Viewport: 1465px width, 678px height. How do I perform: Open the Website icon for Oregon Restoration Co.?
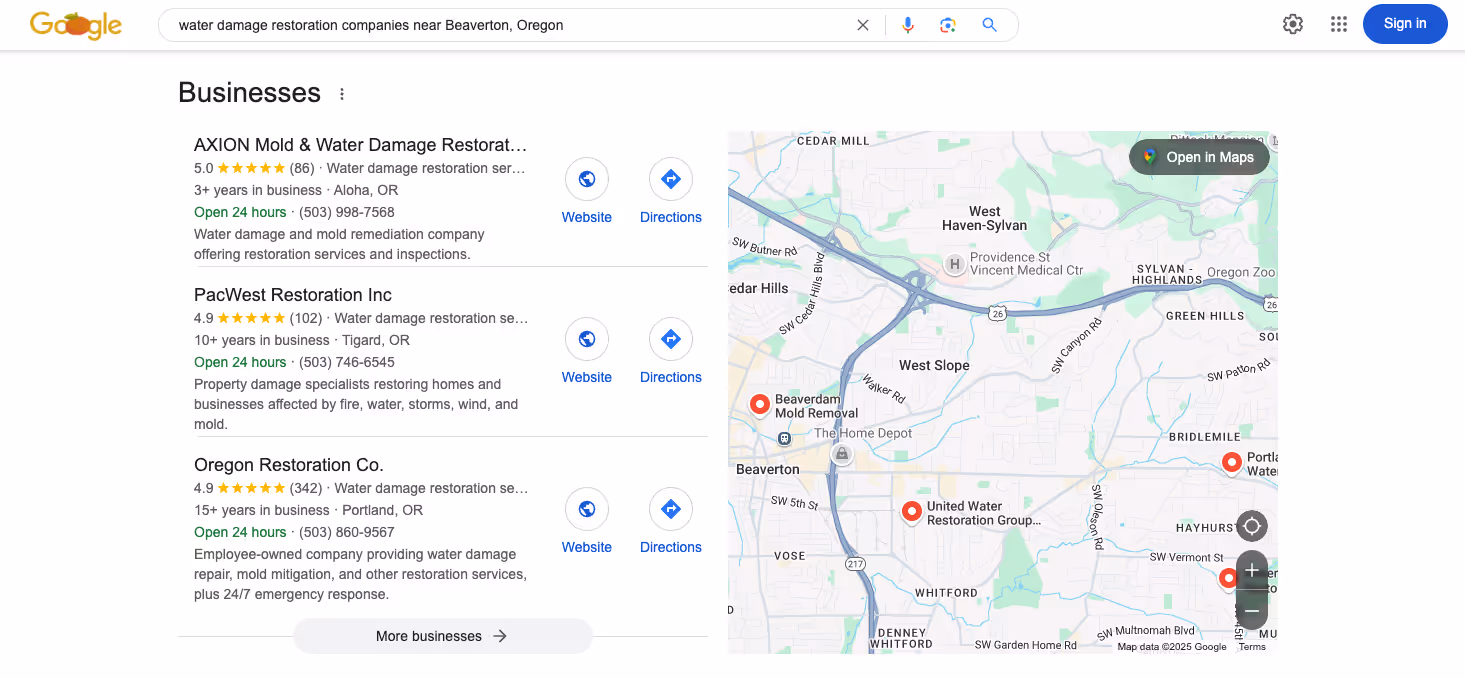tap(586, 508)
